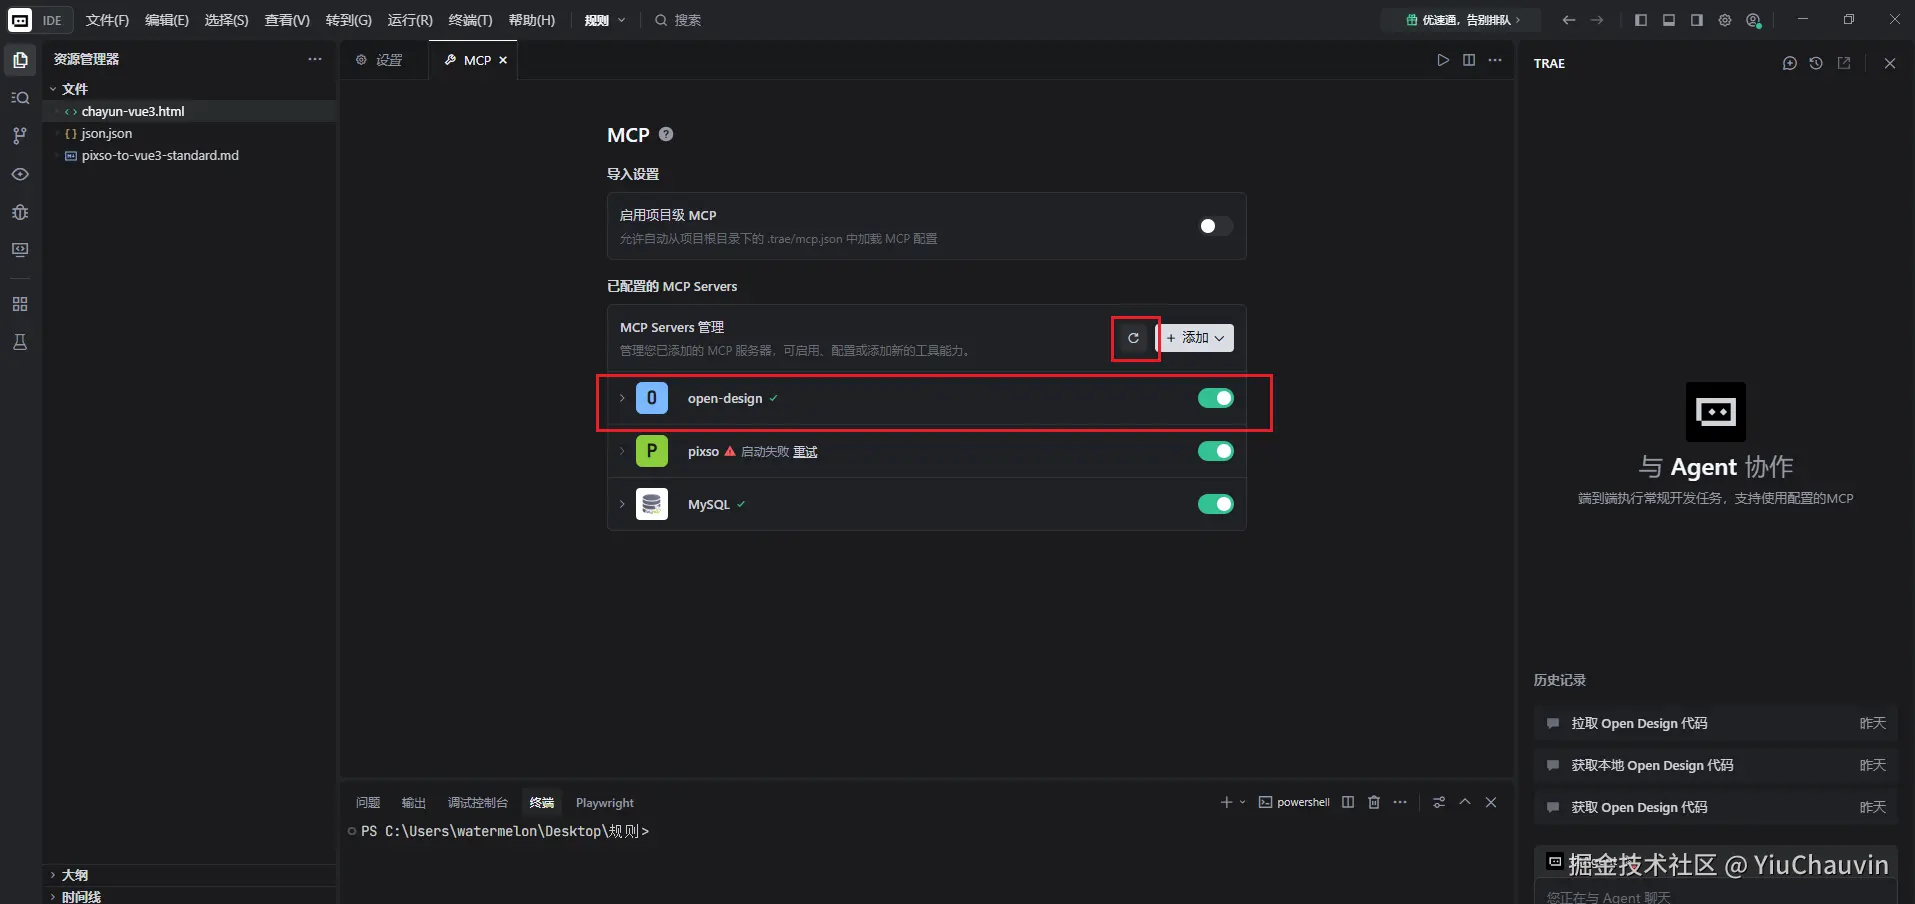Open the Extensions grid icon in the activity bar
Viewport: 1915px width, 904px height.
20,304
